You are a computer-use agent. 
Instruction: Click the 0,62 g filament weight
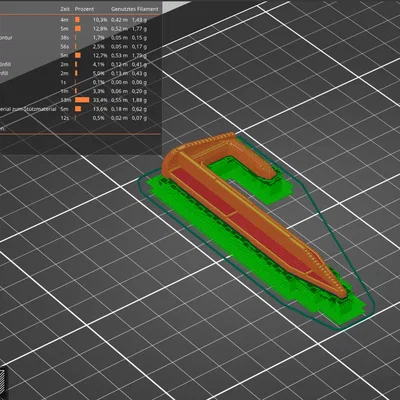coord(139,109)
